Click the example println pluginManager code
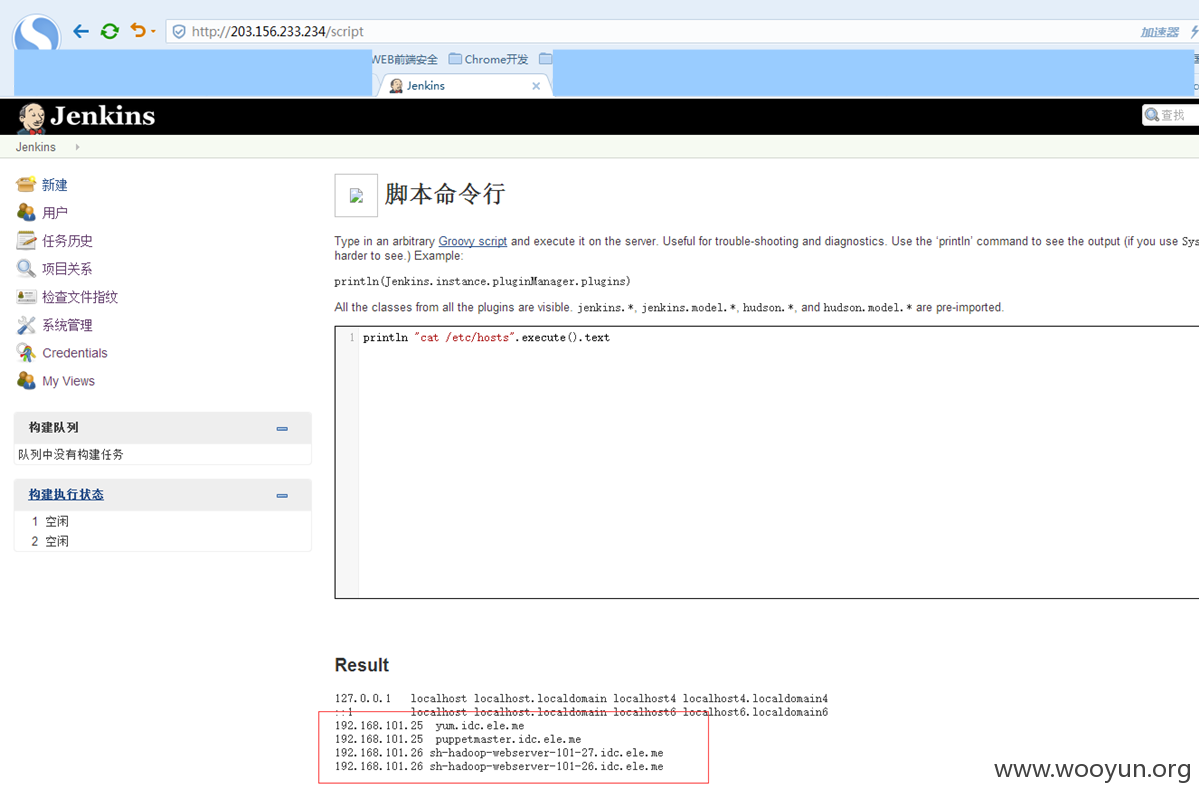 483,281
